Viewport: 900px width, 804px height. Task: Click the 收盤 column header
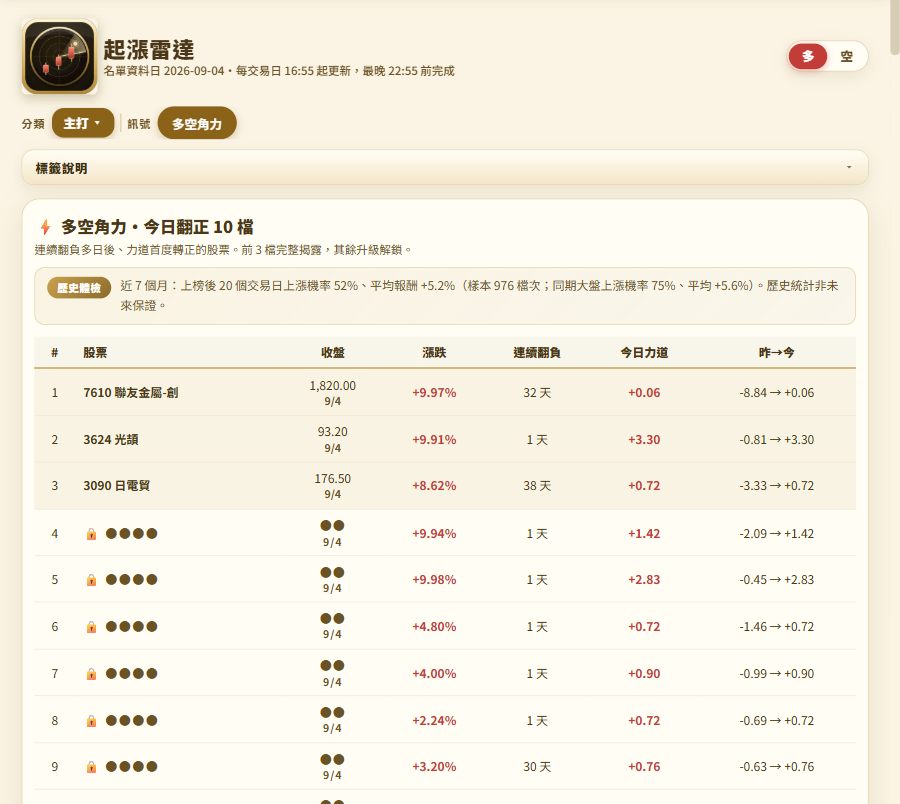click(333, 352)
